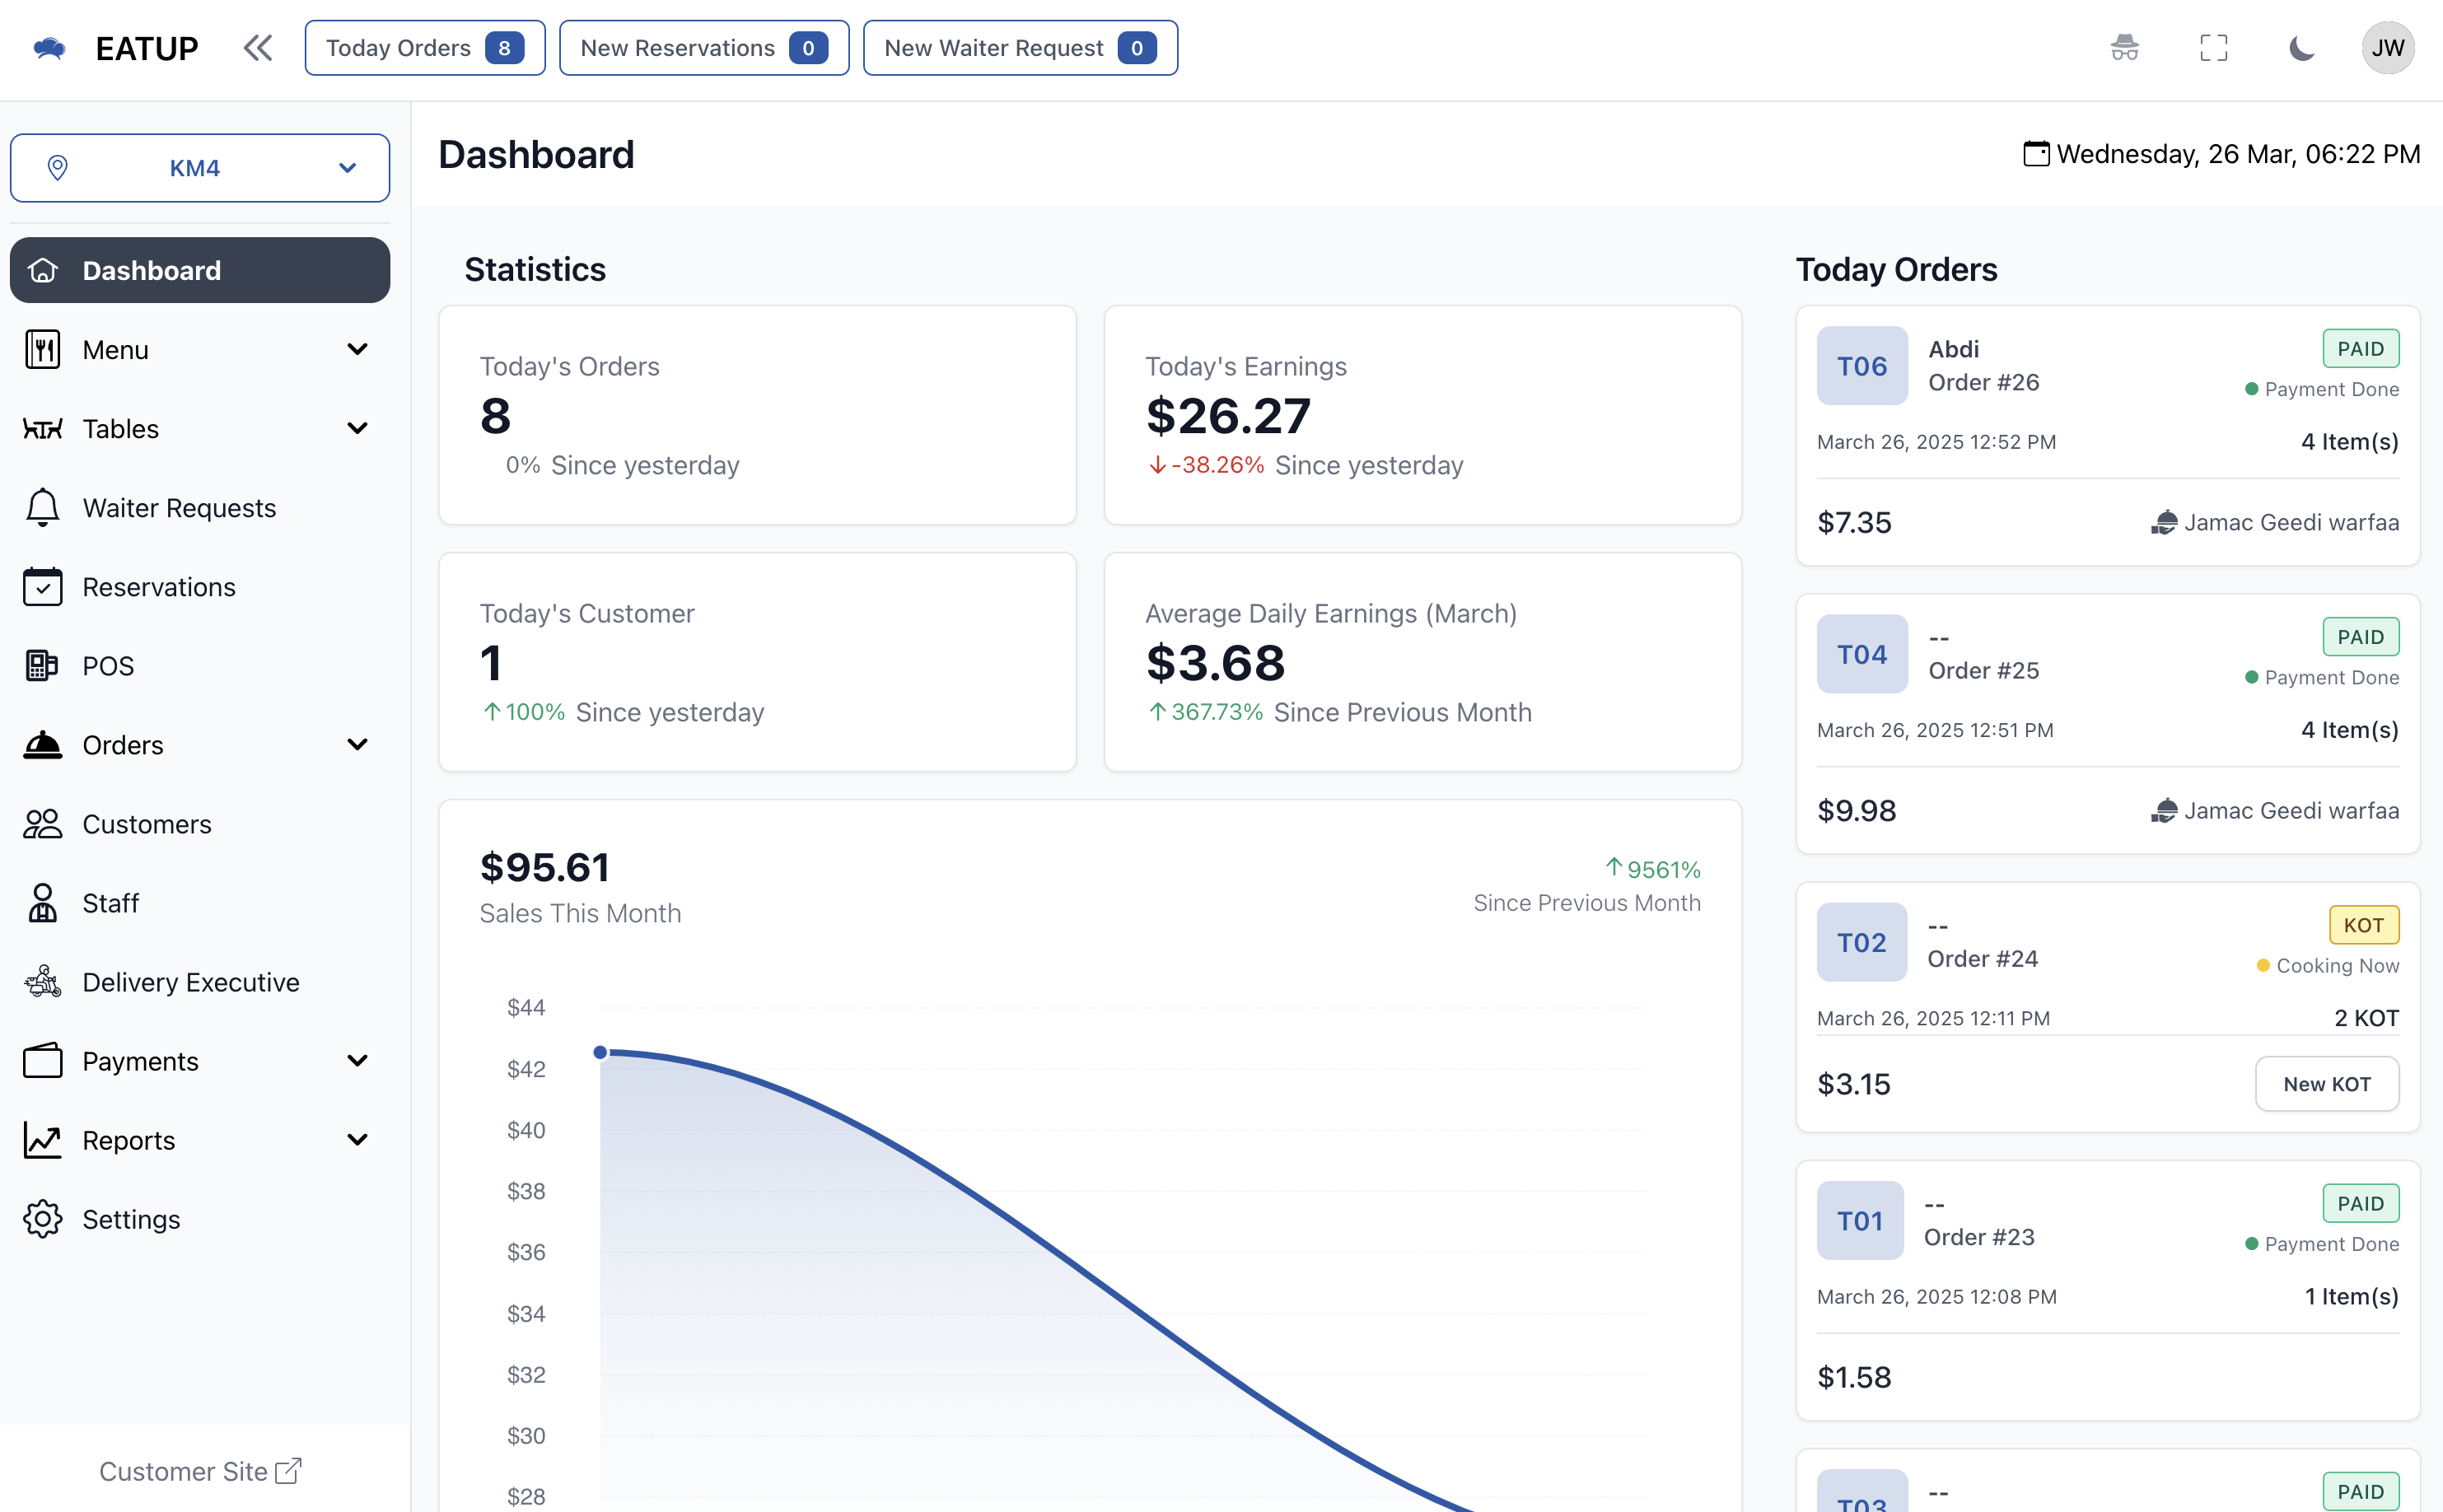Screen dimensions: 2443x1512
Task: Click the Staff person icon
Action: click(43, 903)
